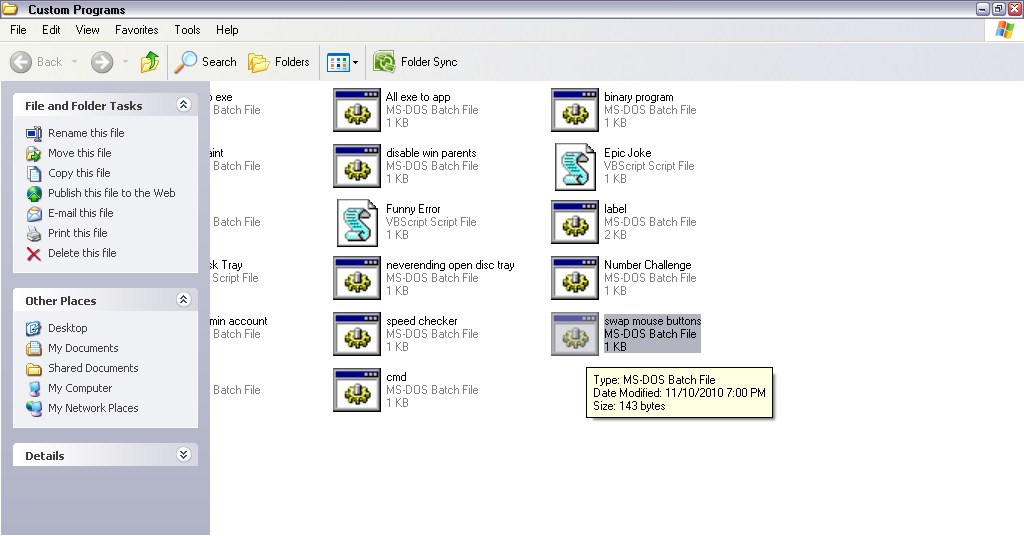
Task: Click the e-mail envelope icon
Action: click(34, 213)
